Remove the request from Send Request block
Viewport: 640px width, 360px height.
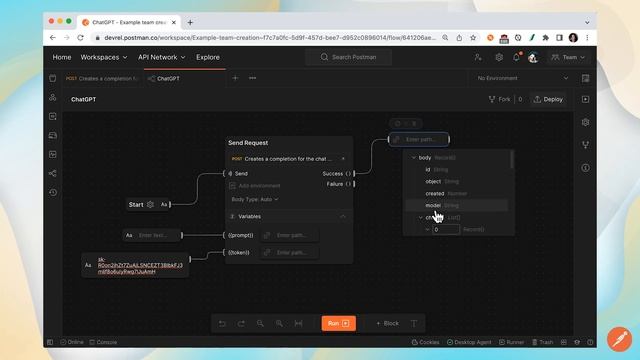click(x=343, y=159)
